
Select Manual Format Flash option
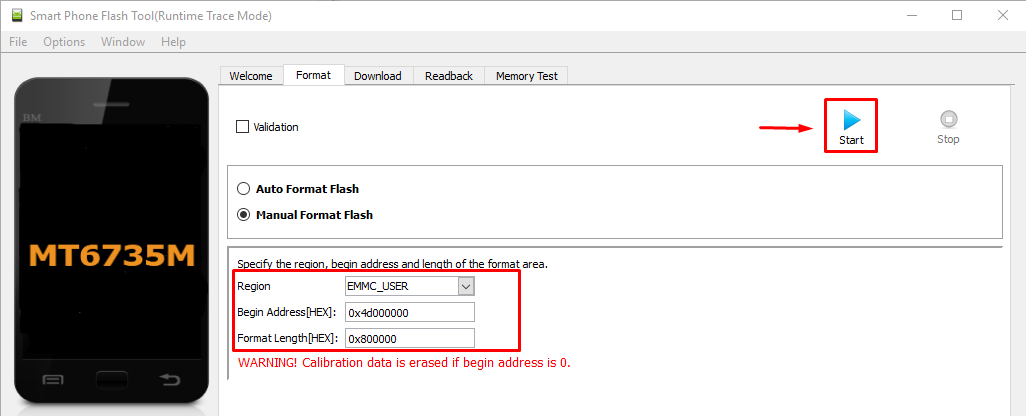coord(243,215)
